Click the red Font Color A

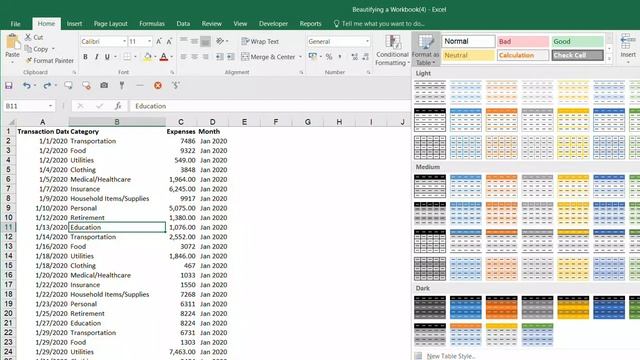tap(164, 57)
